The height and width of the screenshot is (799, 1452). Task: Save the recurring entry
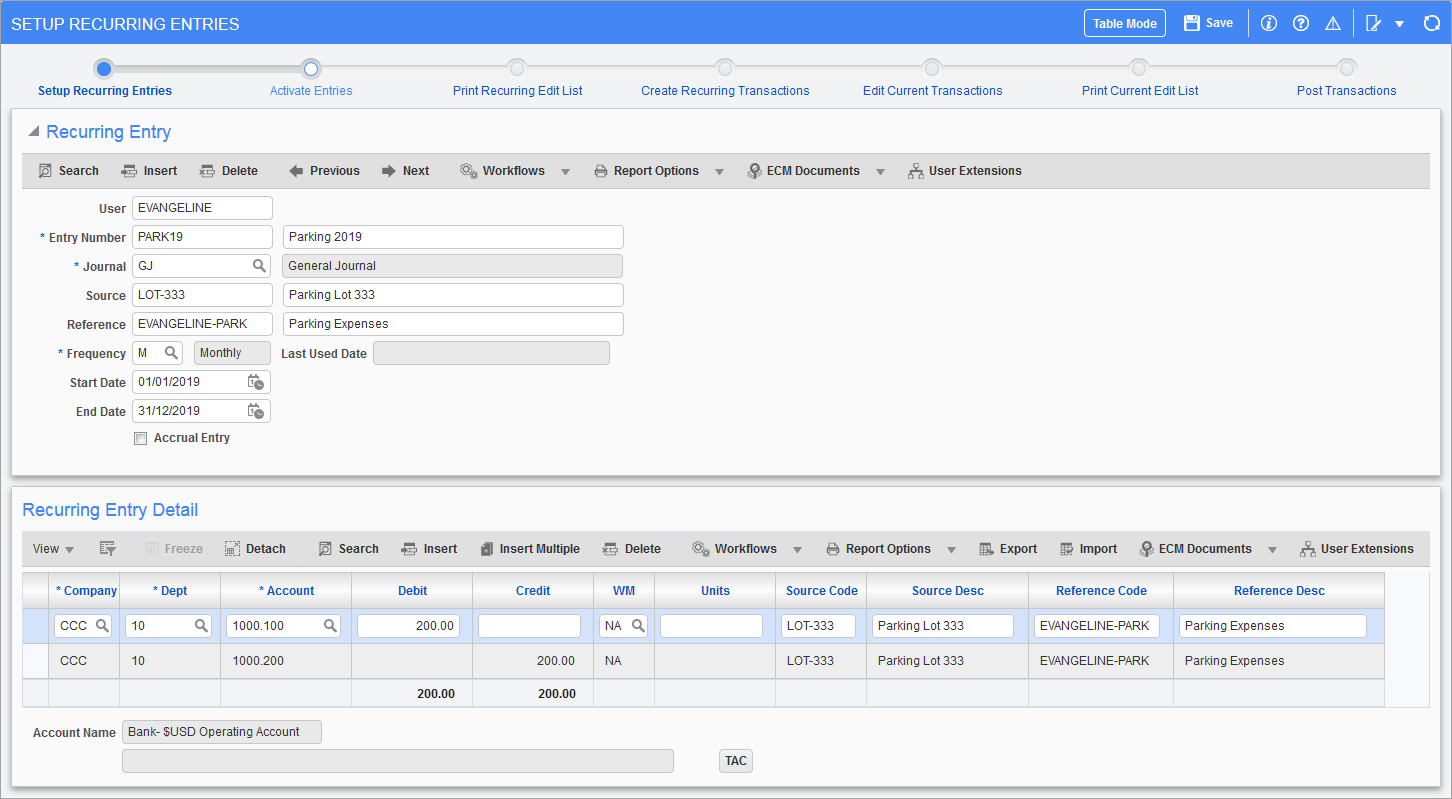point(1207,22)
